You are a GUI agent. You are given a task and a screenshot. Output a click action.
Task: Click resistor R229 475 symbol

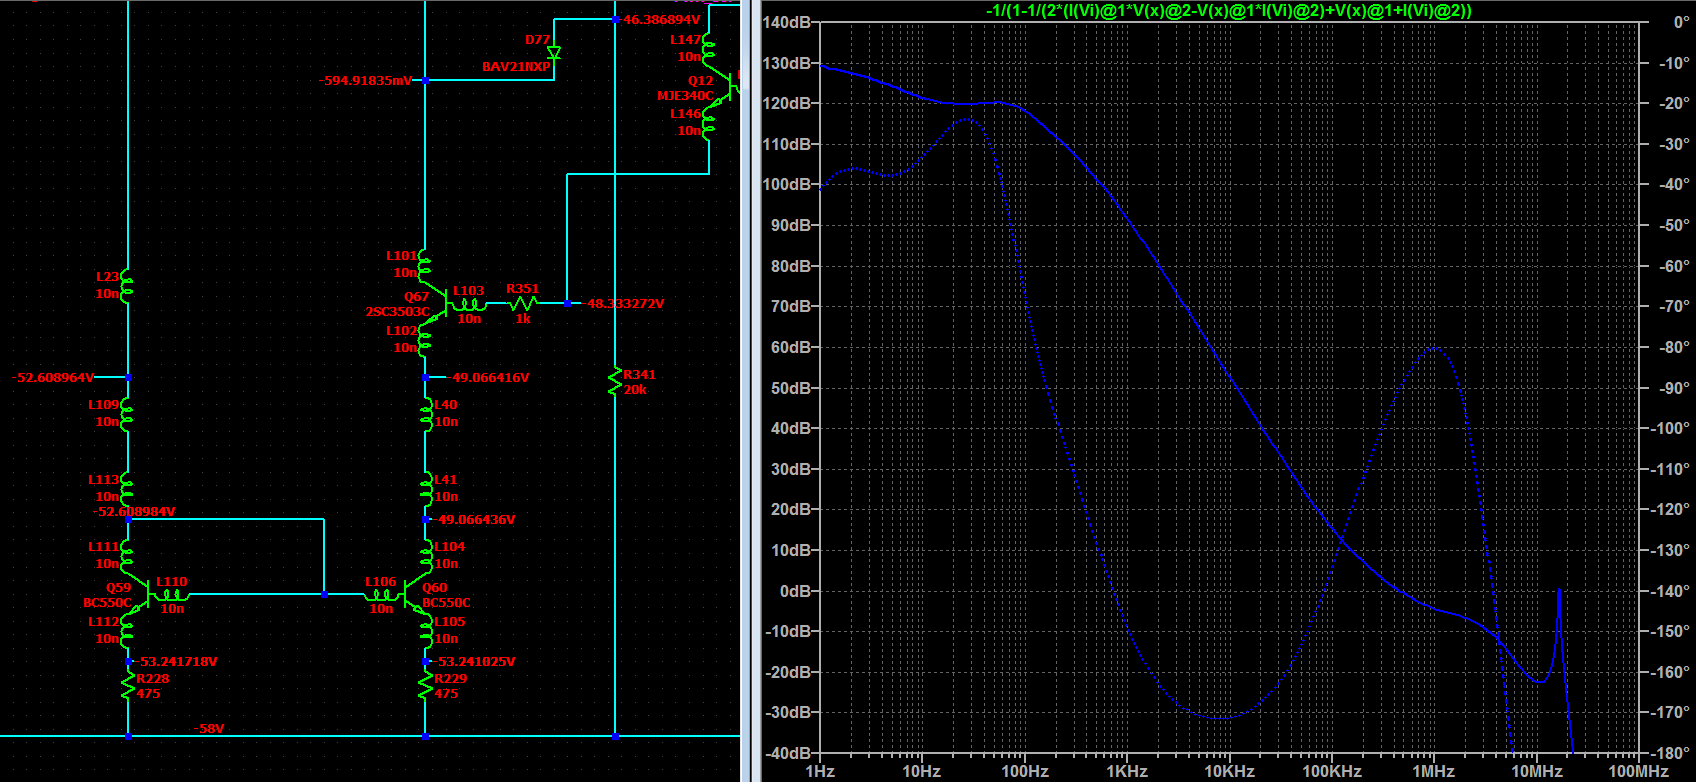coord(426,685)
